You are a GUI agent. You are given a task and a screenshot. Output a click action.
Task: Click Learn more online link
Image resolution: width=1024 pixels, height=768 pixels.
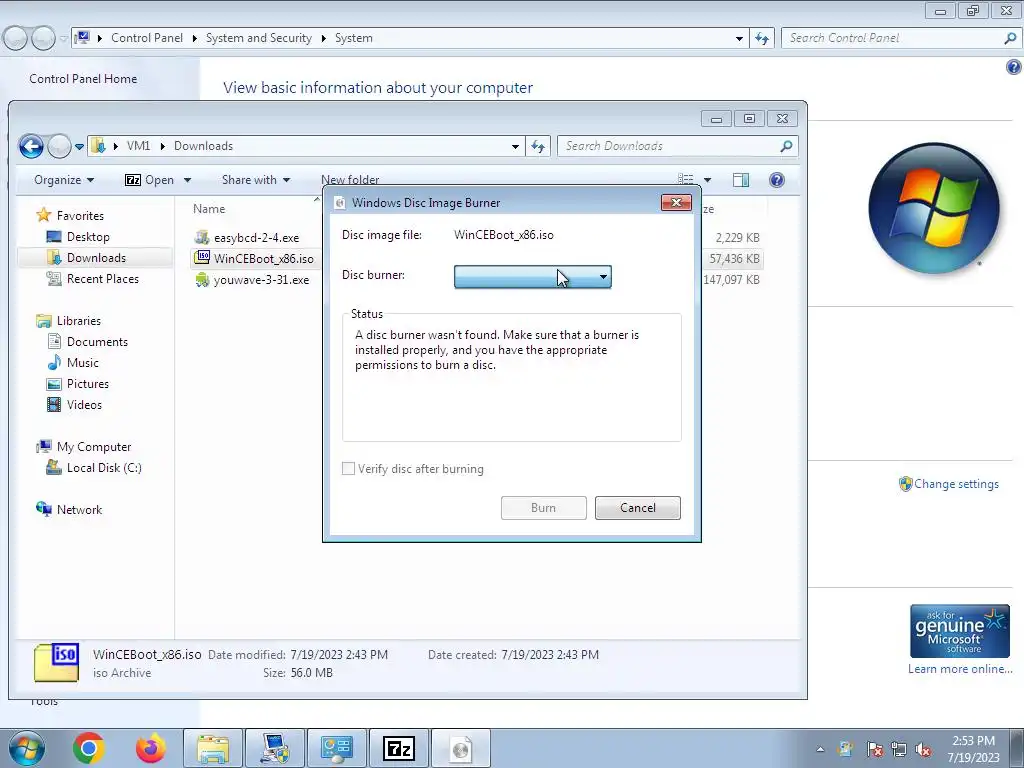tap(960, 669)
